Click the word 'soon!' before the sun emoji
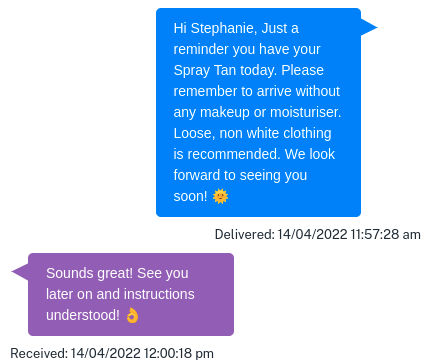 point(190,196)
